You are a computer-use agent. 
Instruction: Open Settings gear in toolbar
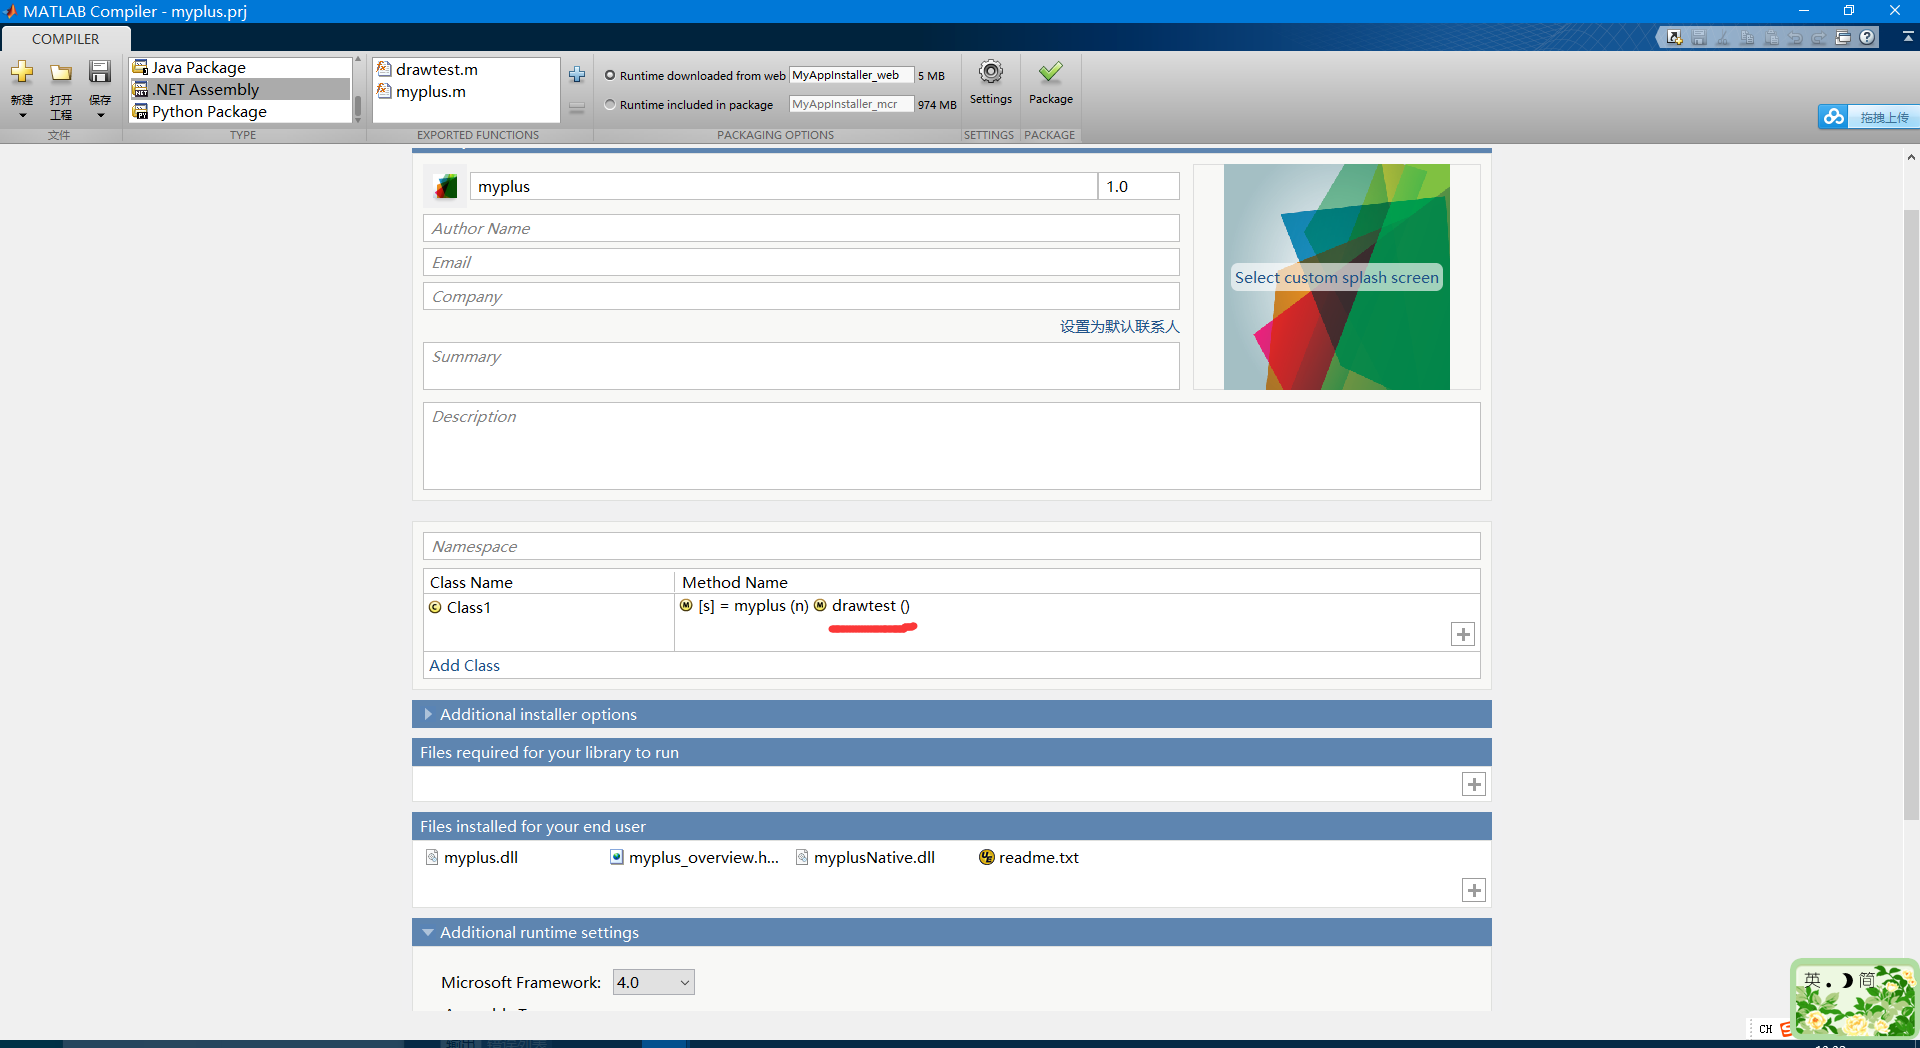[991, 82]
